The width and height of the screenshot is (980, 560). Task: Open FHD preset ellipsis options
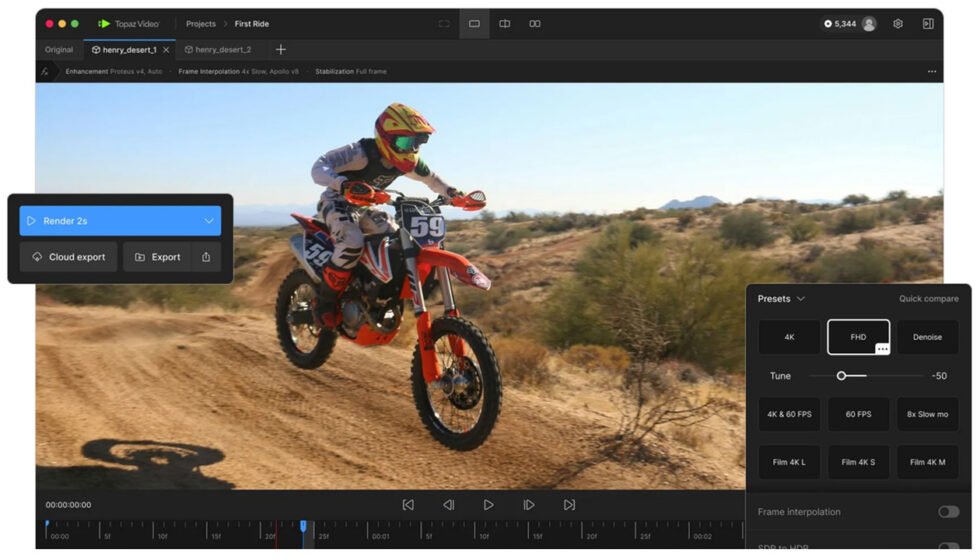click(882, 349)
